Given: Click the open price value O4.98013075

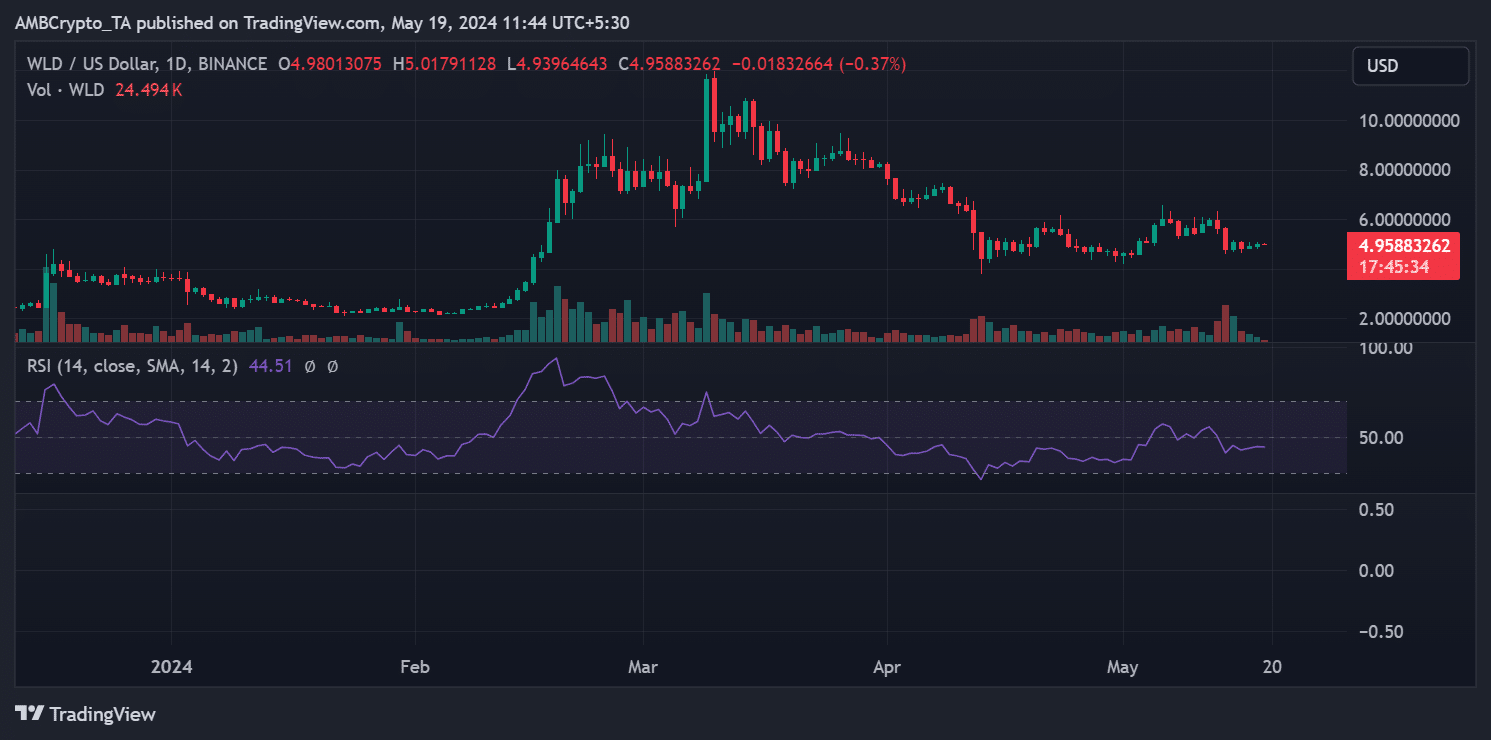Looking at the screenshot, I should (x=332, y=64).
